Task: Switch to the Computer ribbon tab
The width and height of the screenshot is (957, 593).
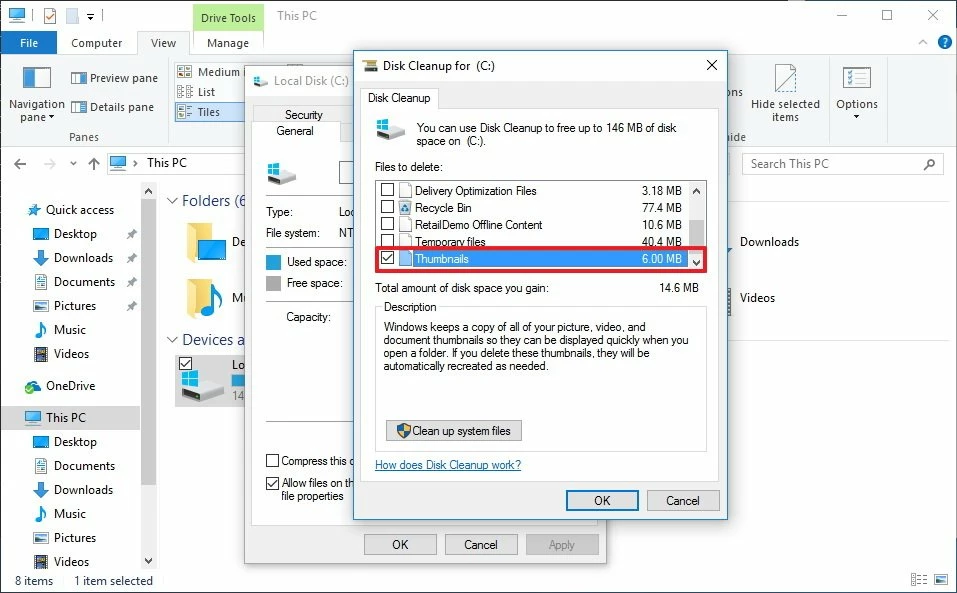Action: pyautogui.click(x=96, y=43)
